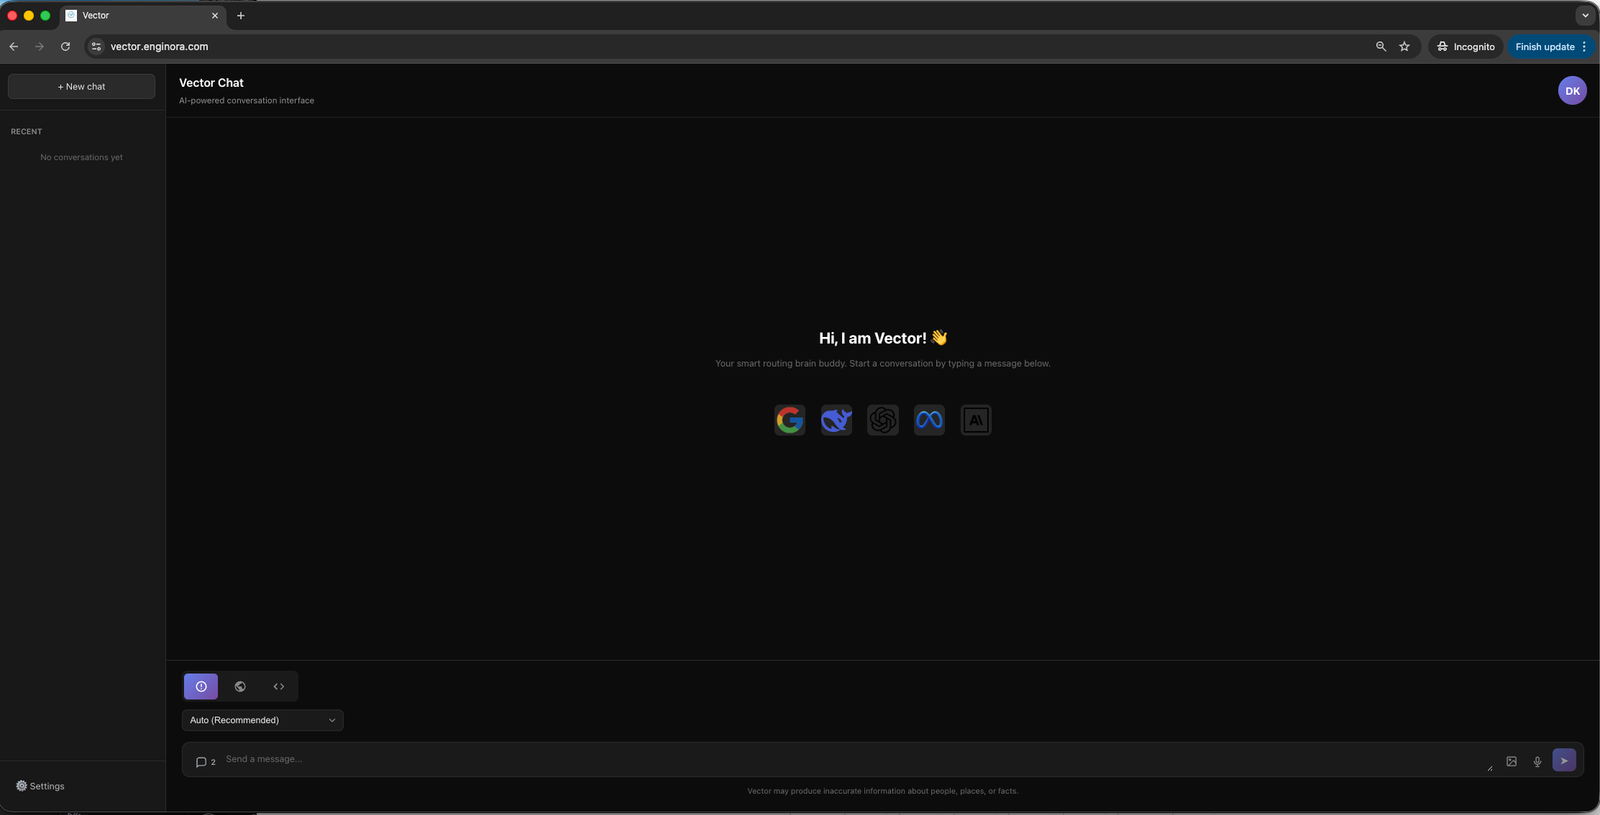This screenshot has width=1600, height=815.
Task: Start a new chat
Action: point(81,87)
